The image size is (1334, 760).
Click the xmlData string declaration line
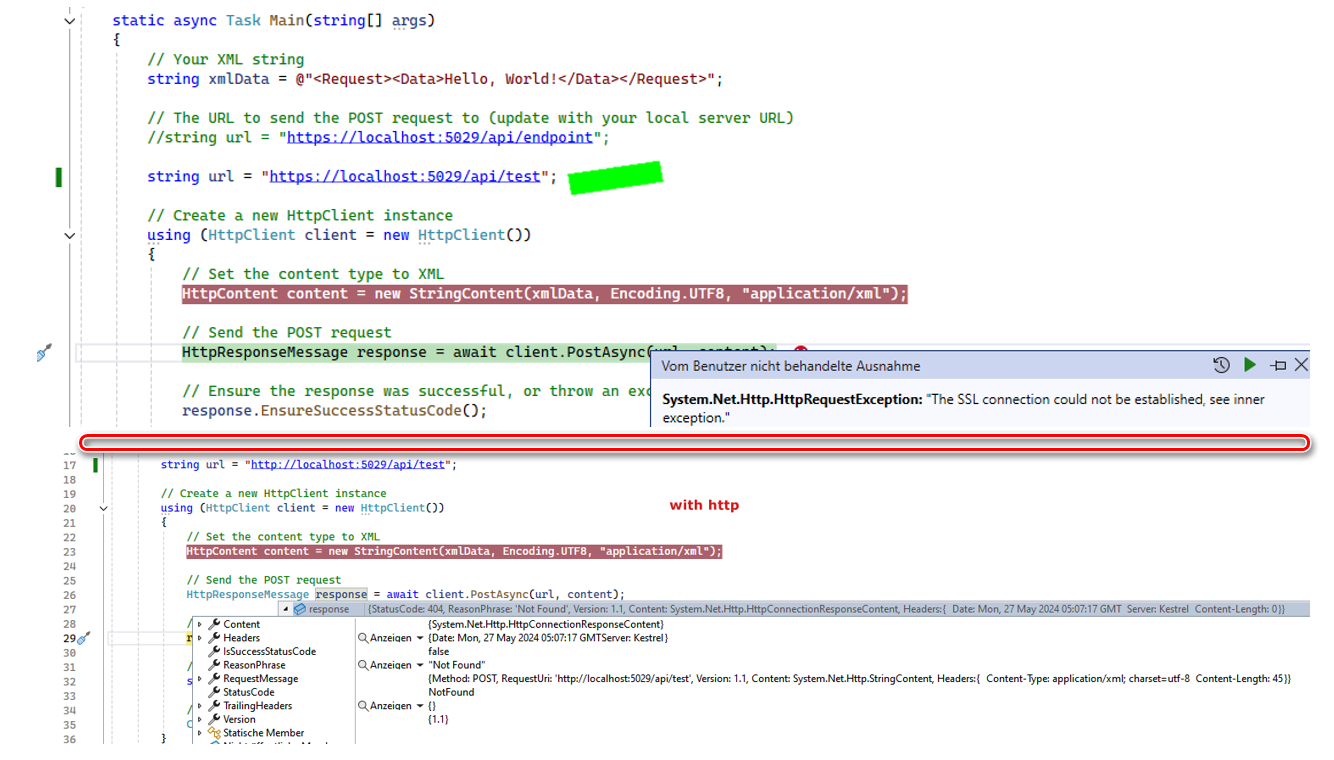click(434, 79)
